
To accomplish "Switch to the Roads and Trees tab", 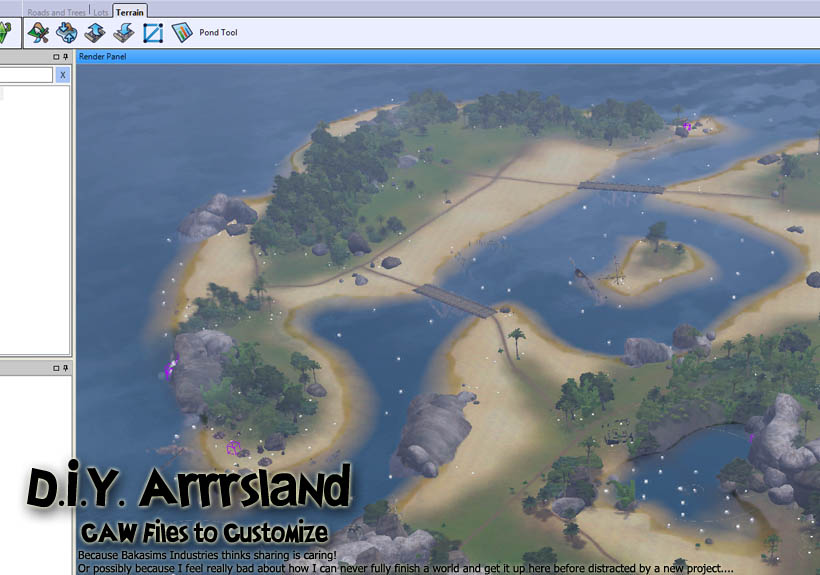I will coord(56,12).
